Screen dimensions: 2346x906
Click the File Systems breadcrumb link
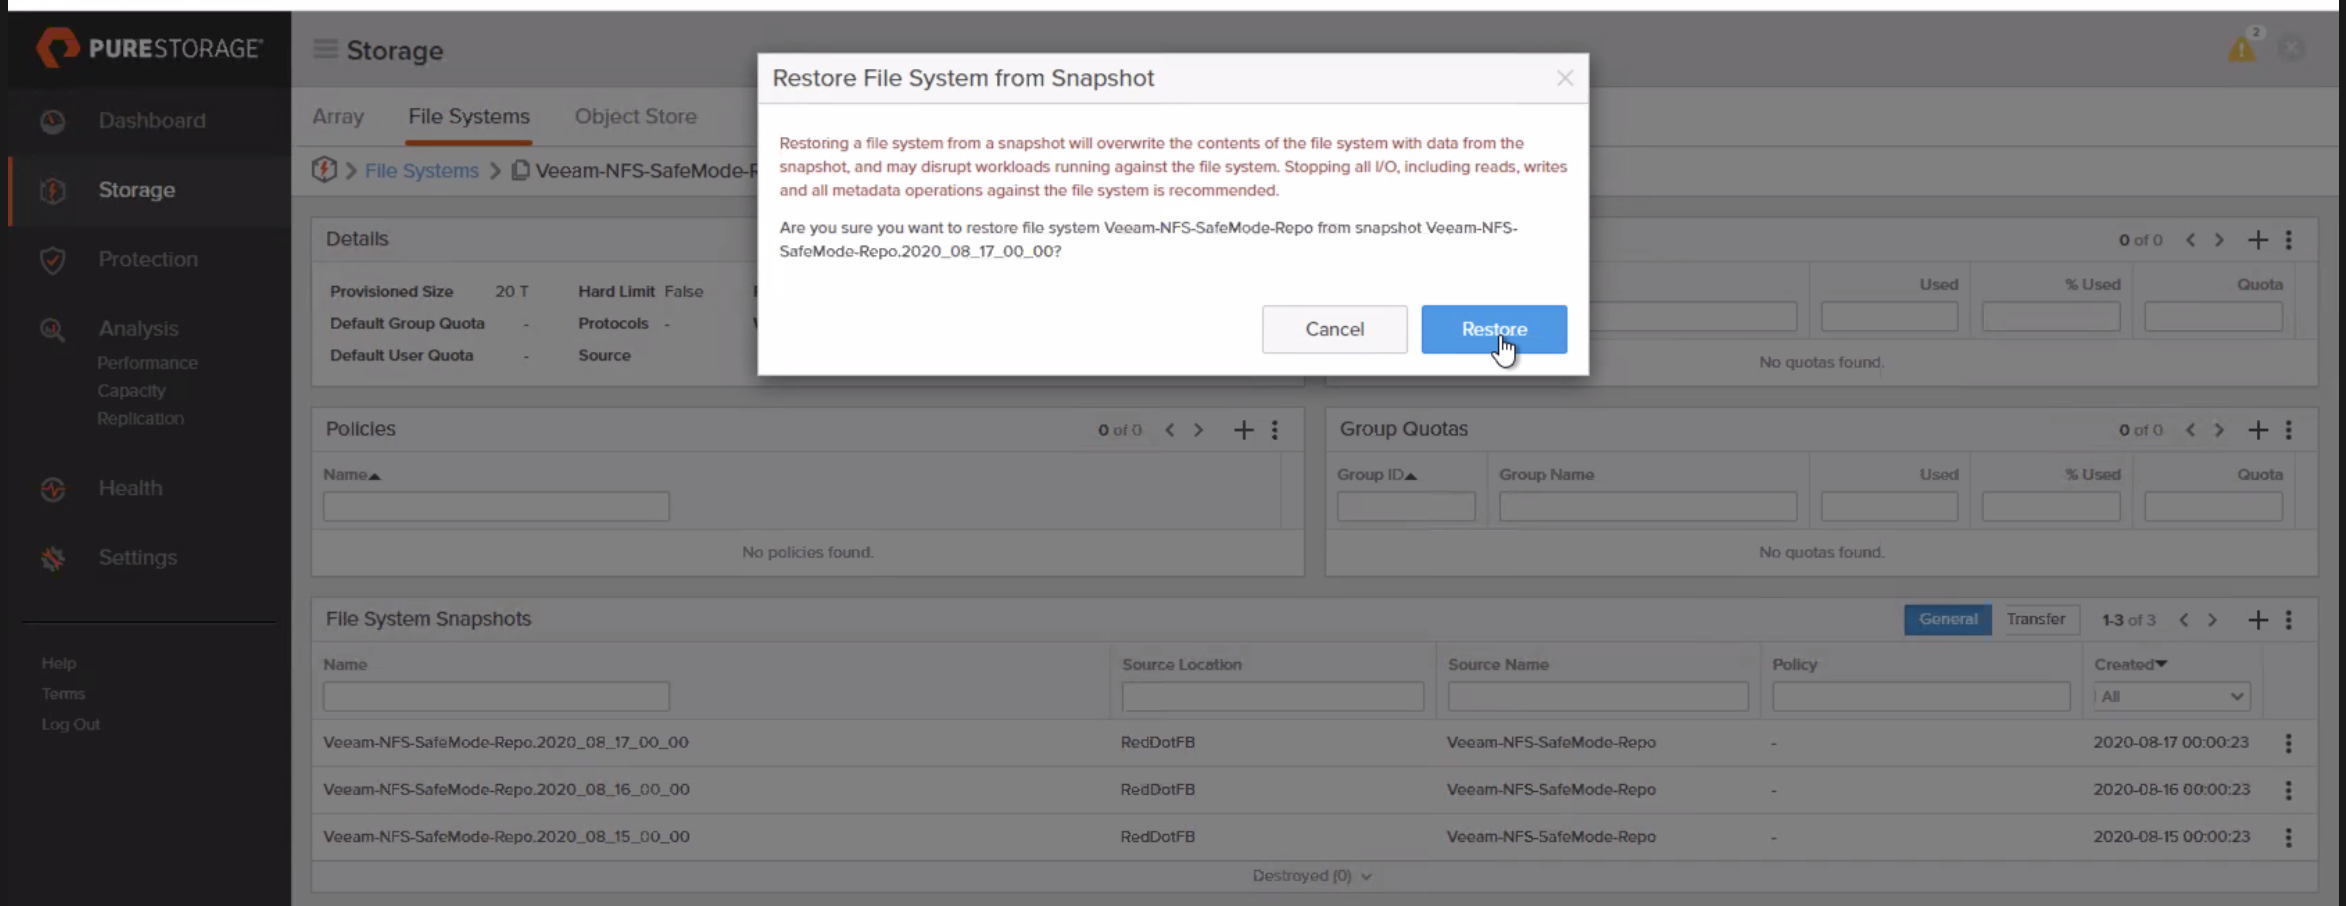(421, 171)
